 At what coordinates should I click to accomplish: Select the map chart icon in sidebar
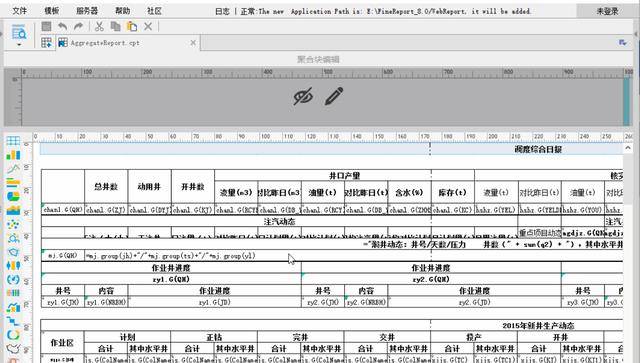pyautogui.click(x=13, y=349)
